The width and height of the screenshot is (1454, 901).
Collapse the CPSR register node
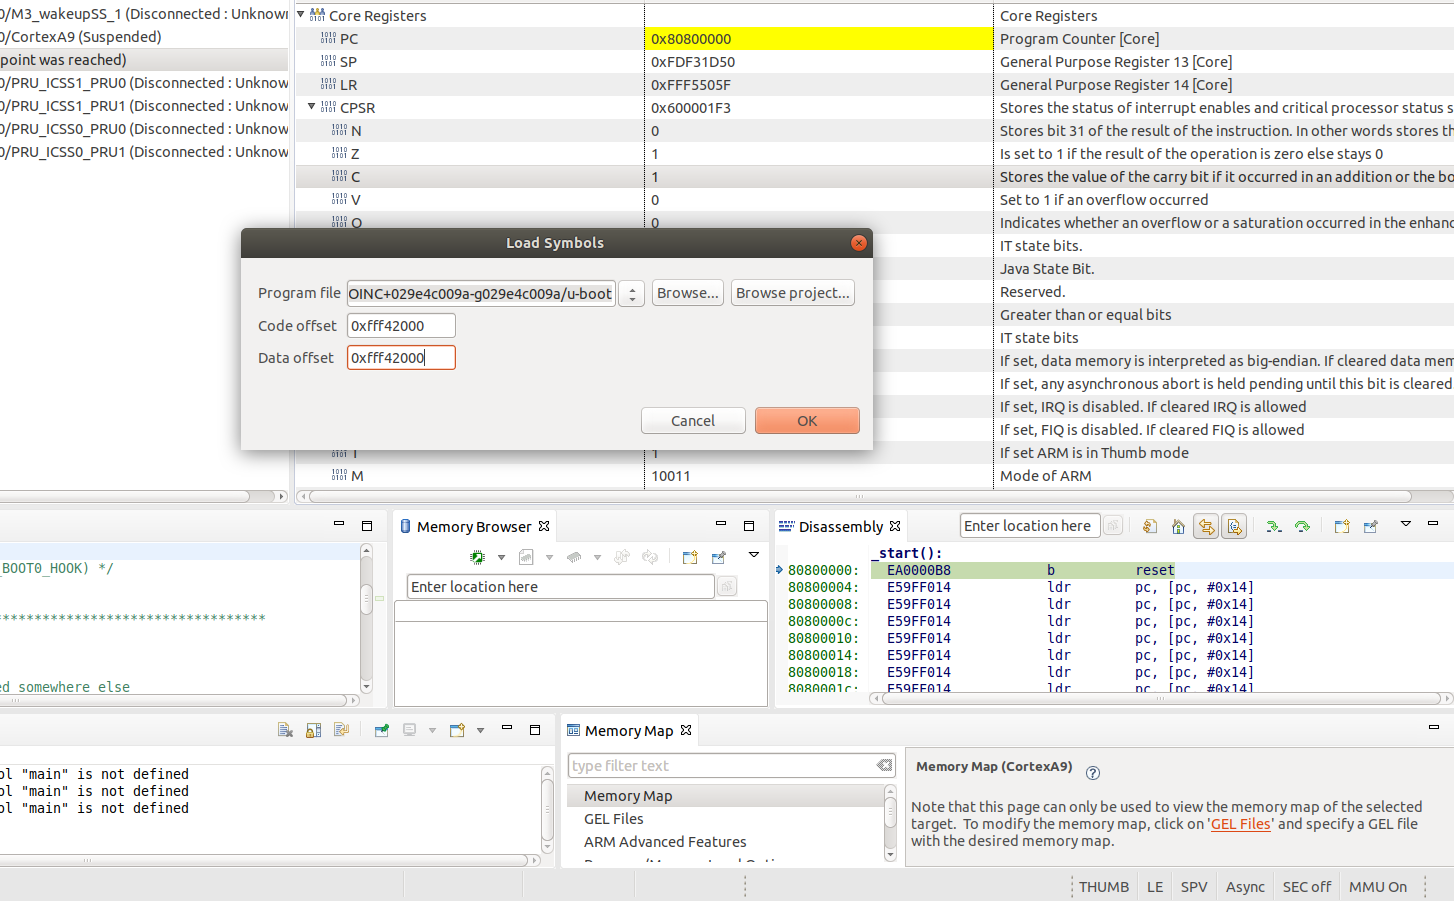pos(312,107)
